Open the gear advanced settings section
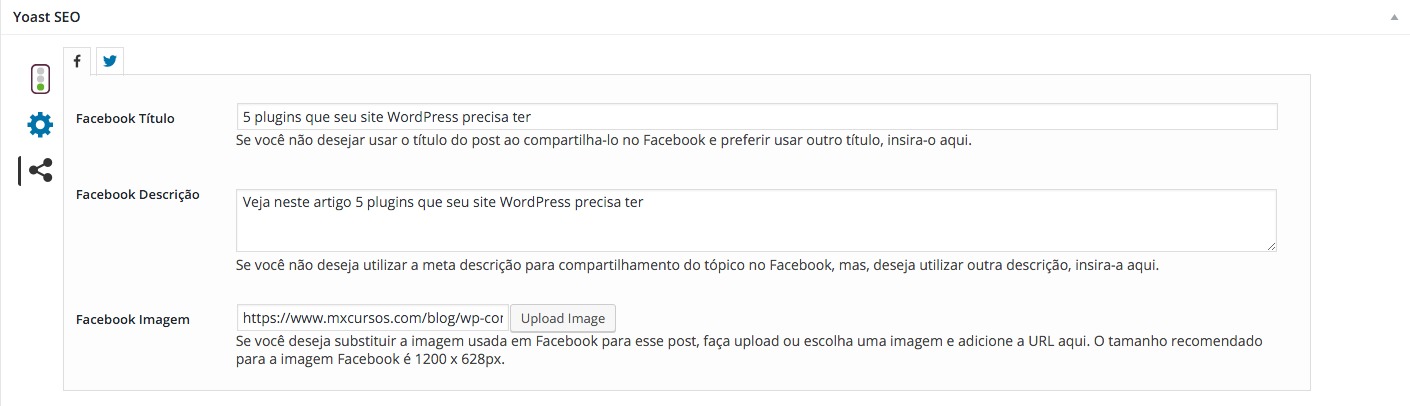Viewport: 1410px width, 406px height. 40,125
